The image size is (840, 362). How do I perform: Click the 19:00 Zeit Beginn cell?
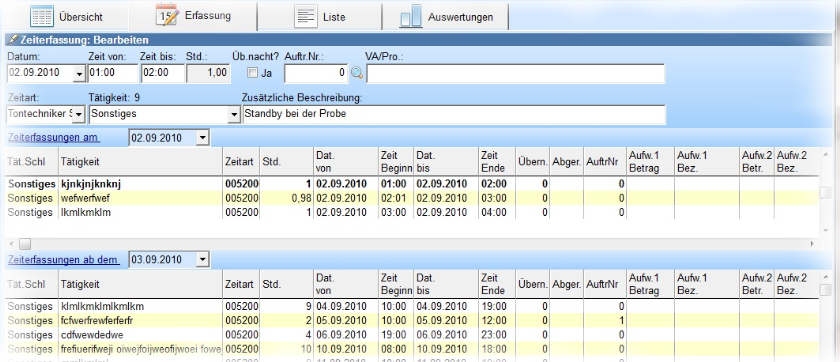pos(396,335)
